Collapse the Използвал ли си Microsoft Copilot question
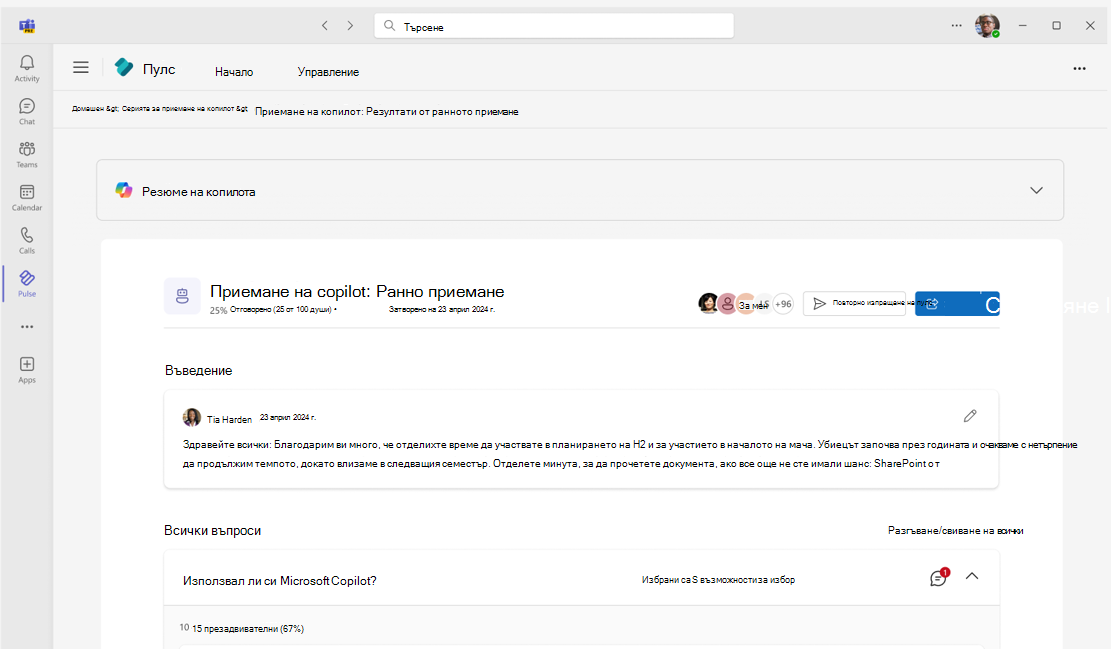Screen dimensions: 1111x649 point(971,577)
